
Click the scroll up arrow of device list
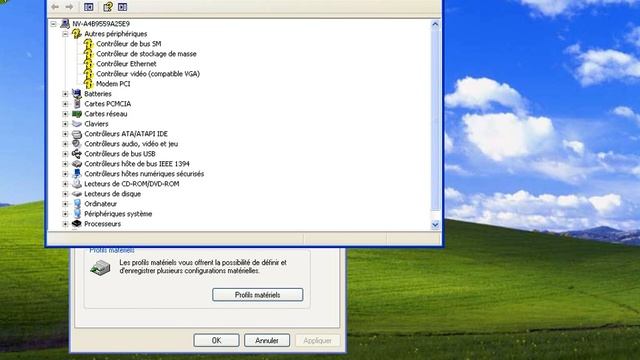[436, 24]
